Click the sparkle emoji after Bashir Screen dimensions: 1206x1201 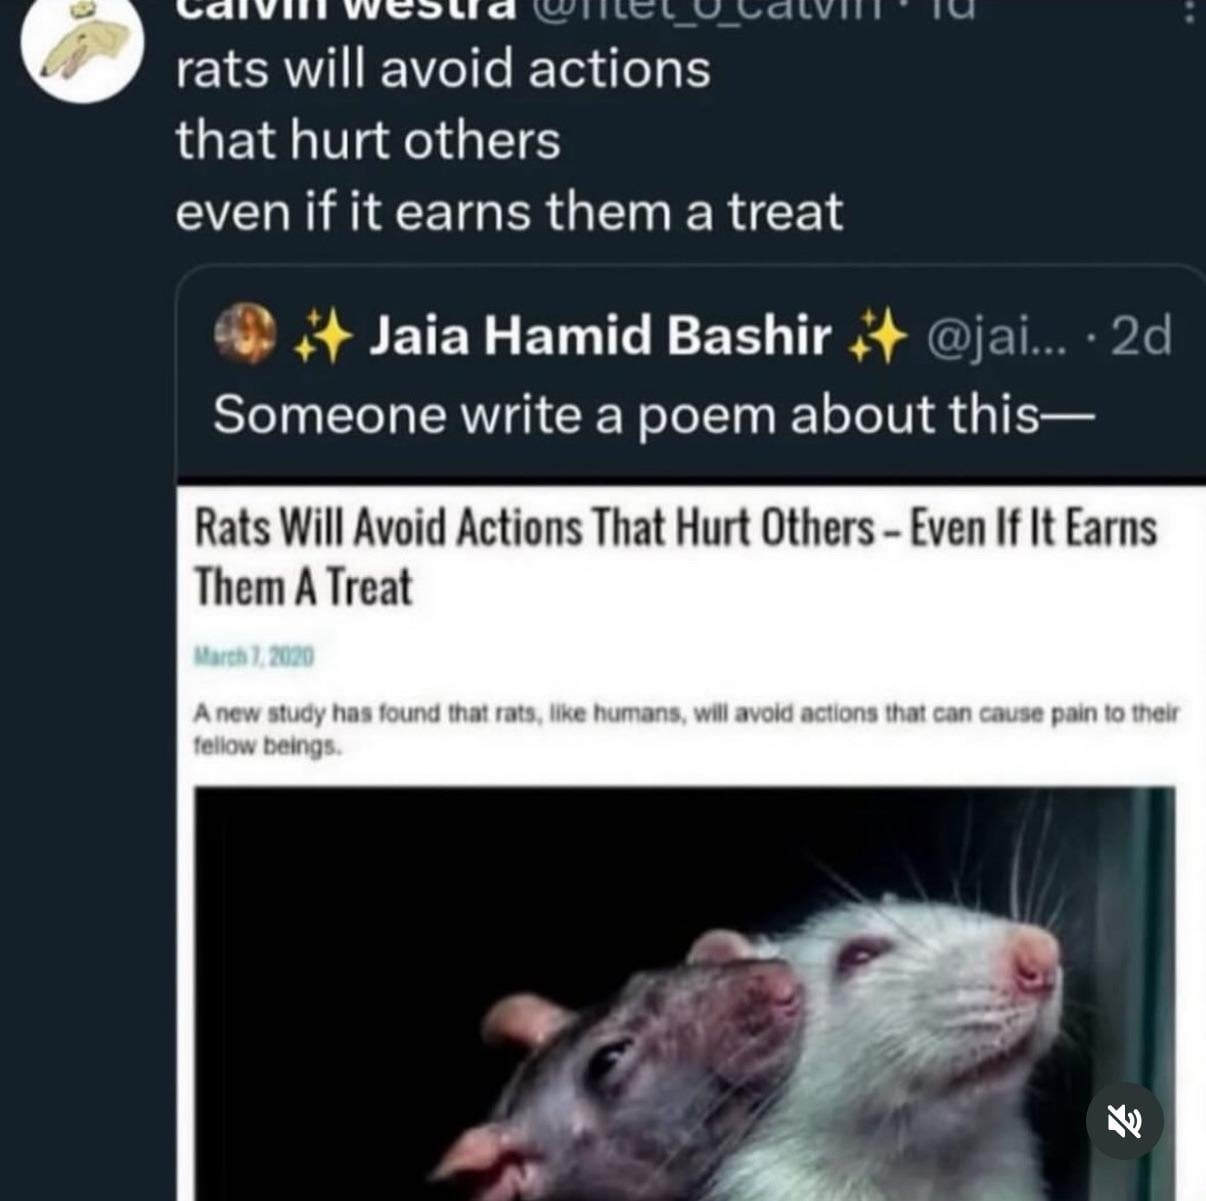(x=877, y=335)
